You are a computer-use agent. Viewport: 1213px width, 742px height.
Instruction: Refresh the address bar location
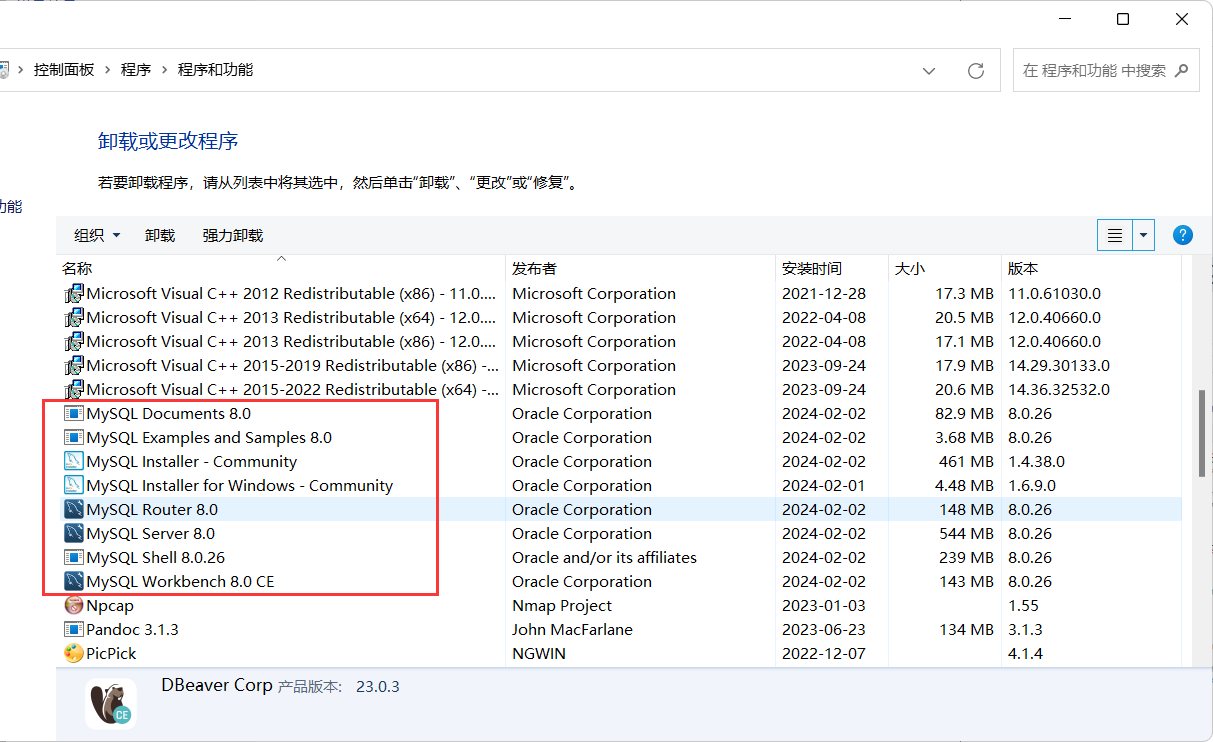click(976, 71)
